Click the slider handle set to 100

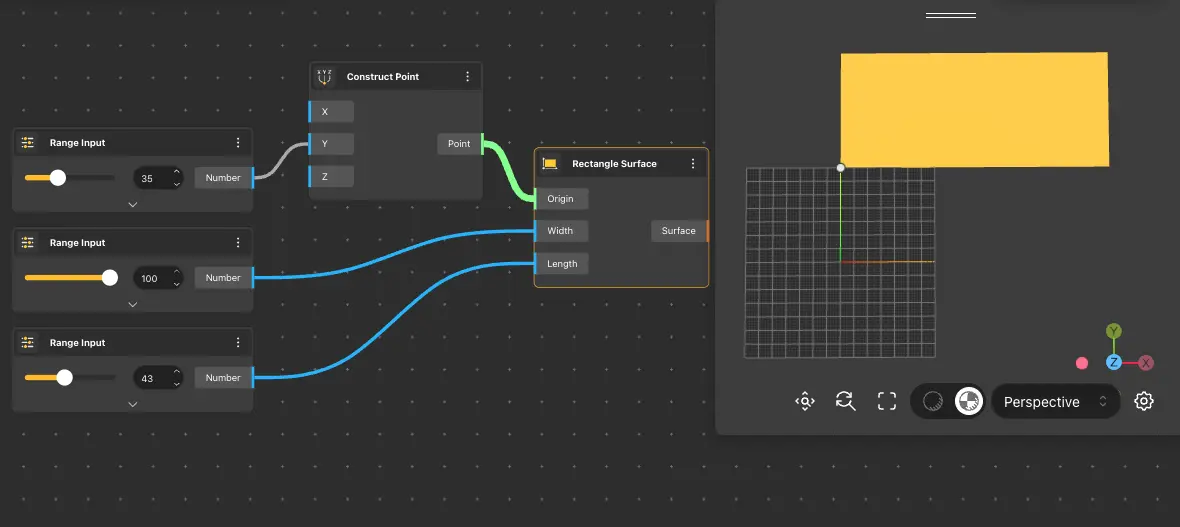[x=110, y=278]
